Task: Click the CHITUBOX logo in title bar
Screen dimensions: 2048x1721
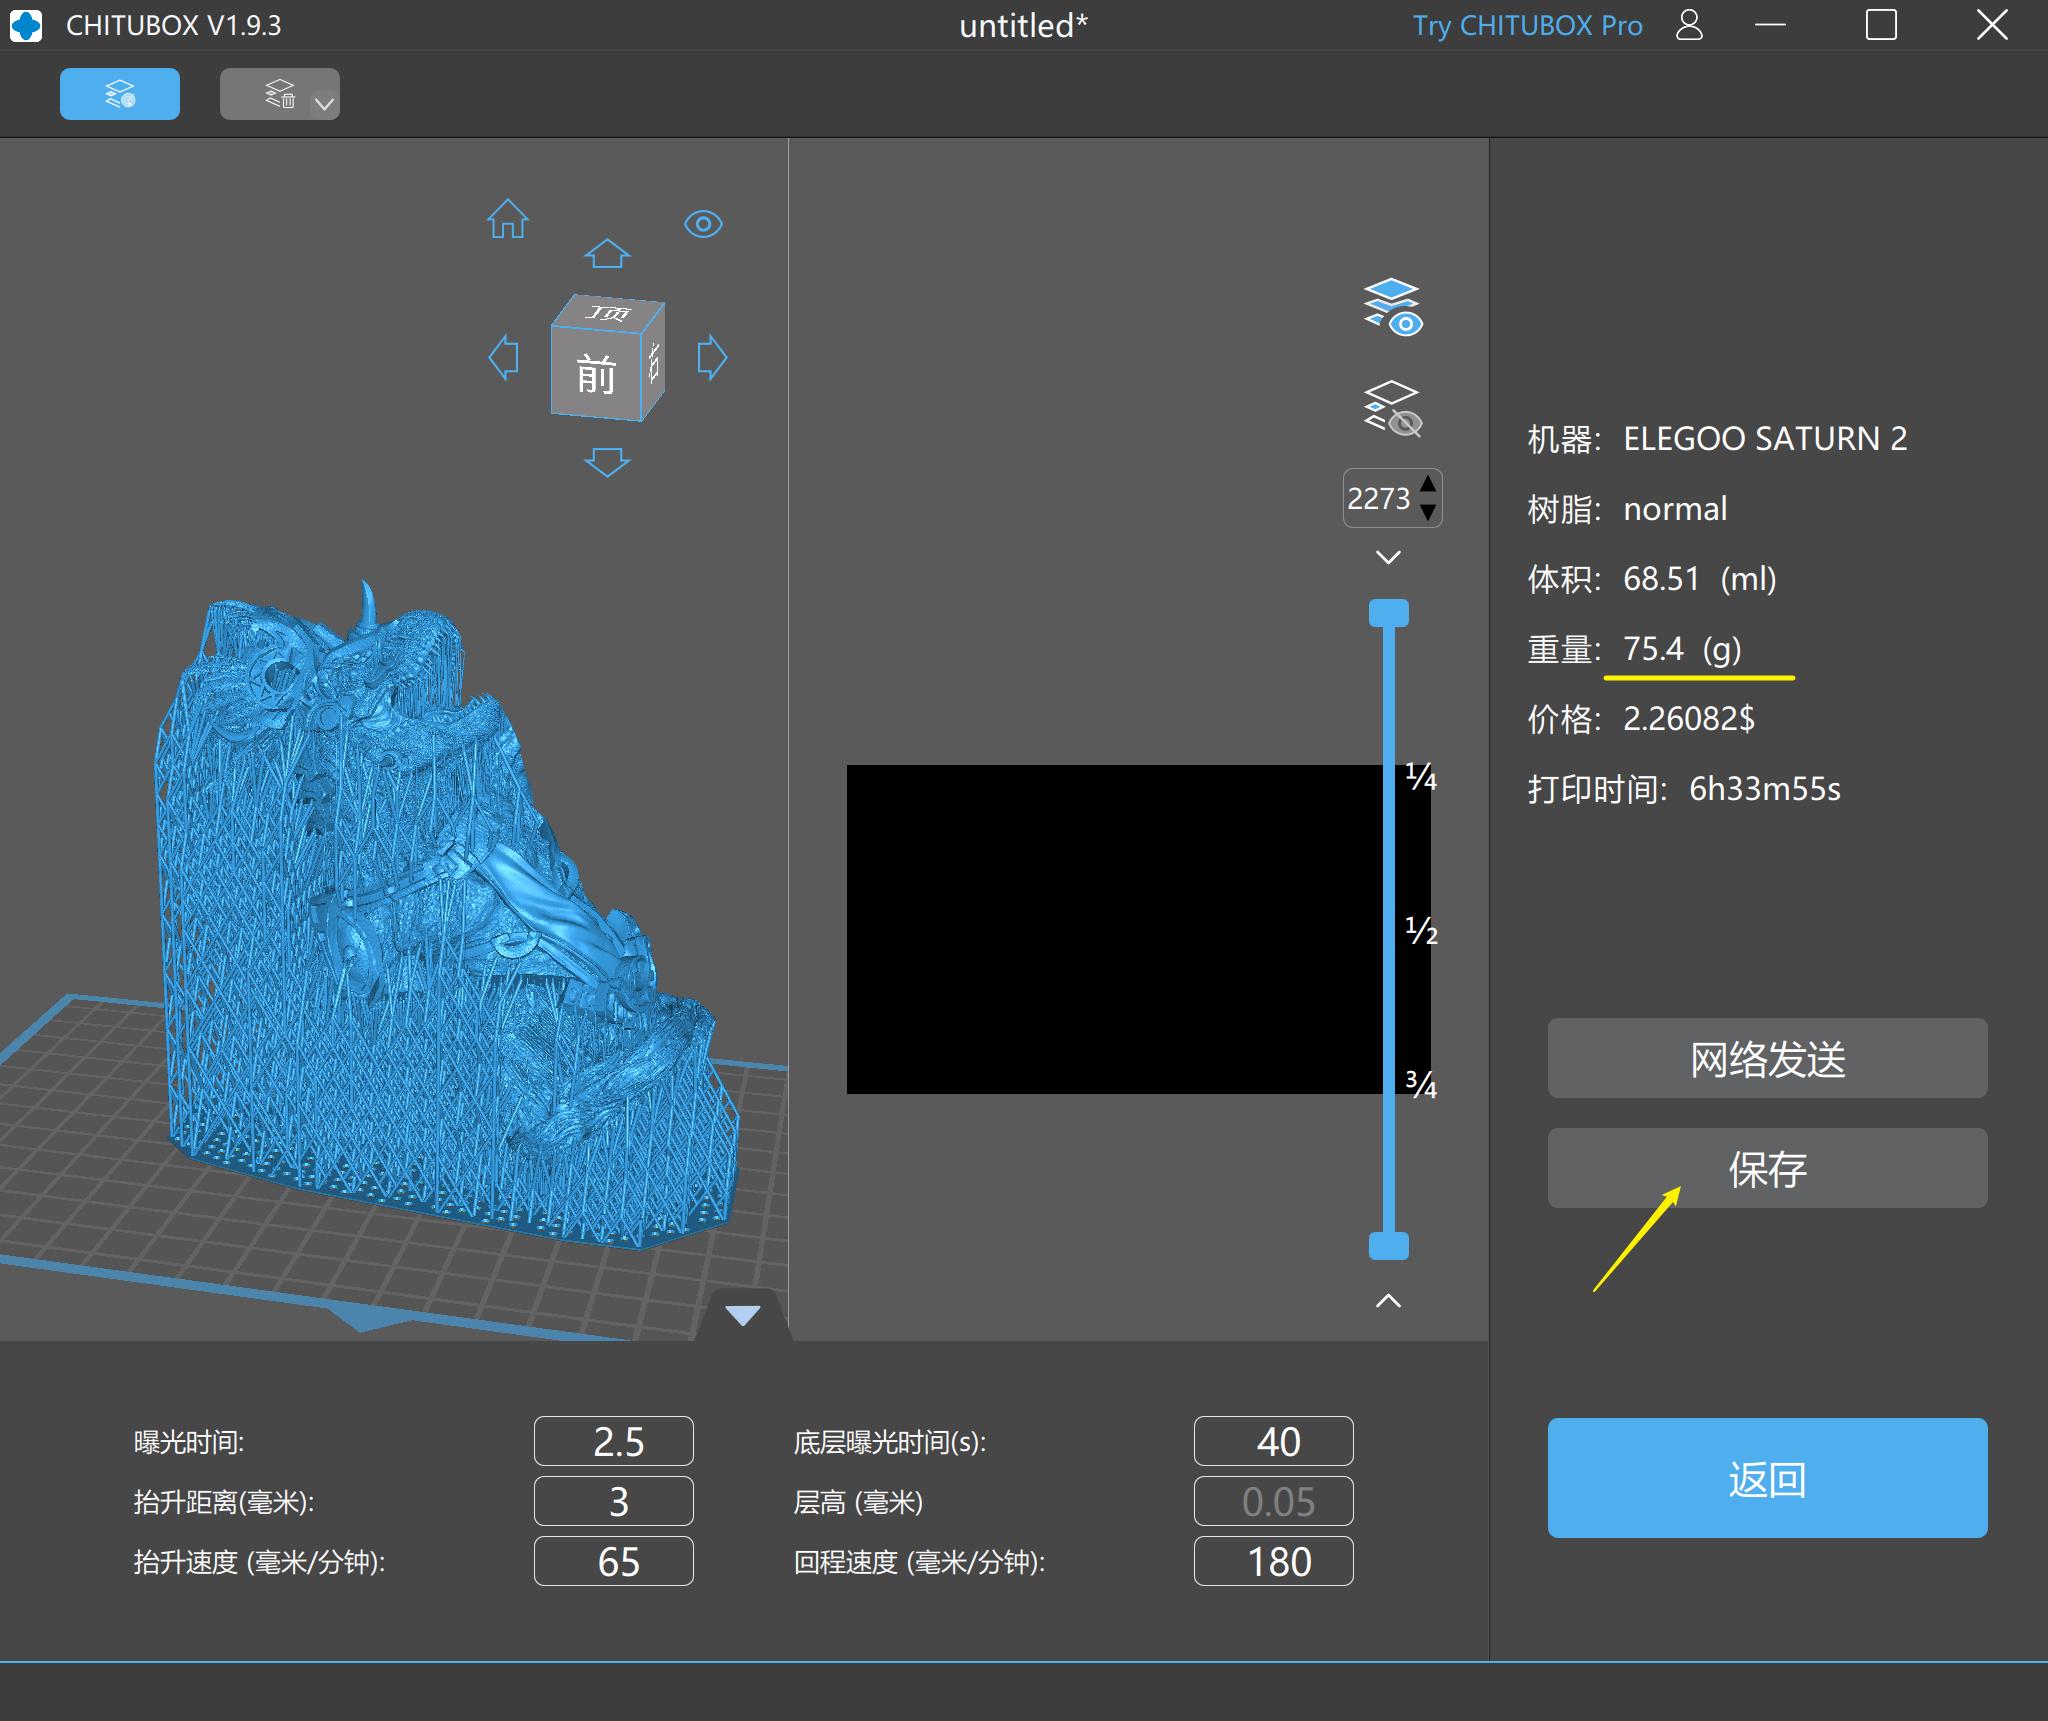Action: (25, 25)
